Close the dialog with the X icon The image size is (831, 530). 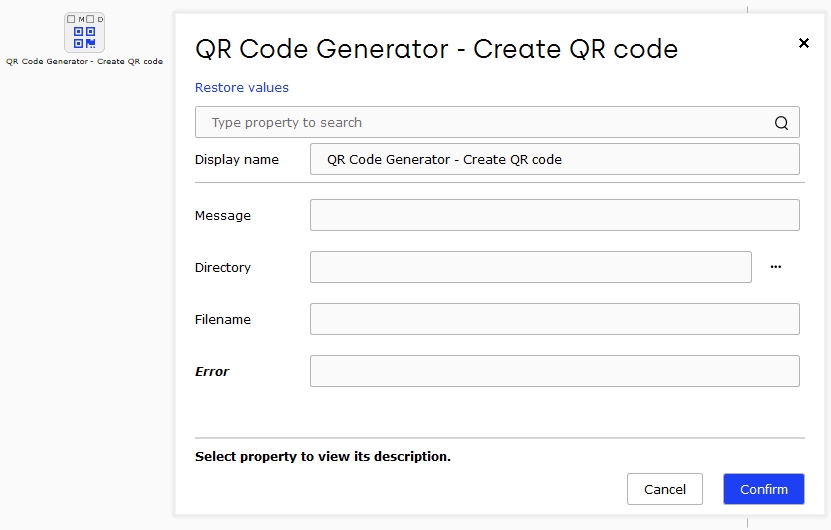(804, 43)
